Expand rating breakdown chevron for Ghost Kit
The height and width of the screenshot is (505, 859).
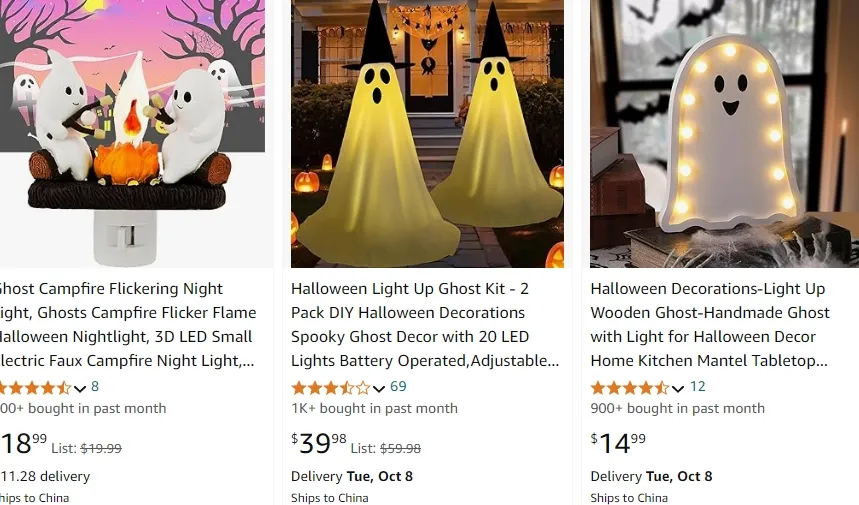[x=379, y=389]
